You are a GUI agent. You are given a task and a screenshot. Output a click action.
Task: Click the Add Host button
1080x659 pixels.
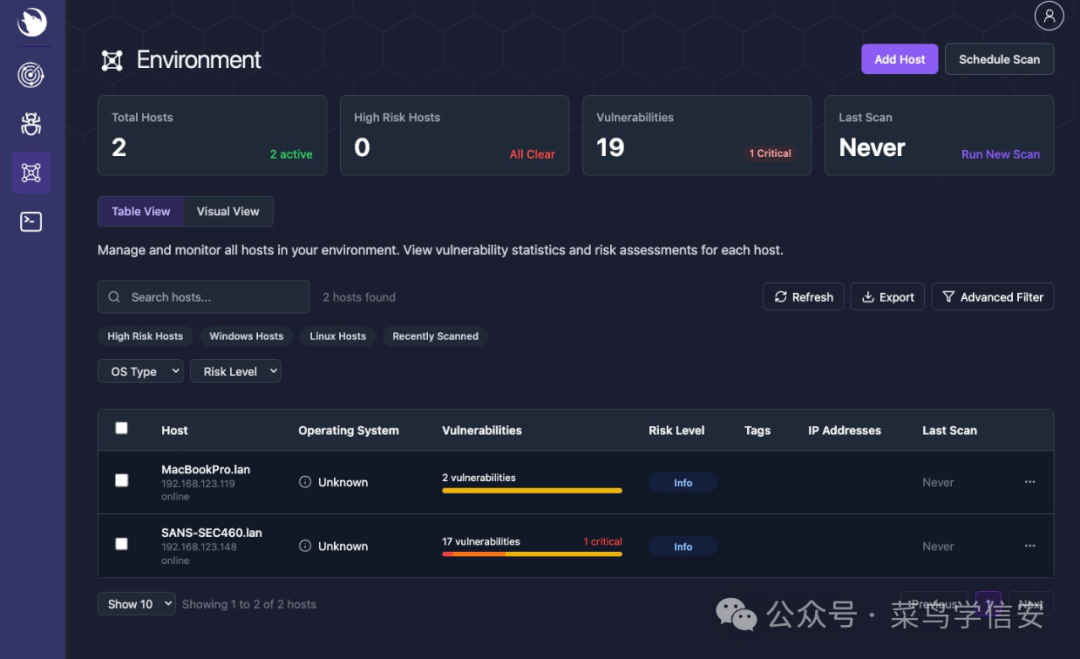pos(900,59)
